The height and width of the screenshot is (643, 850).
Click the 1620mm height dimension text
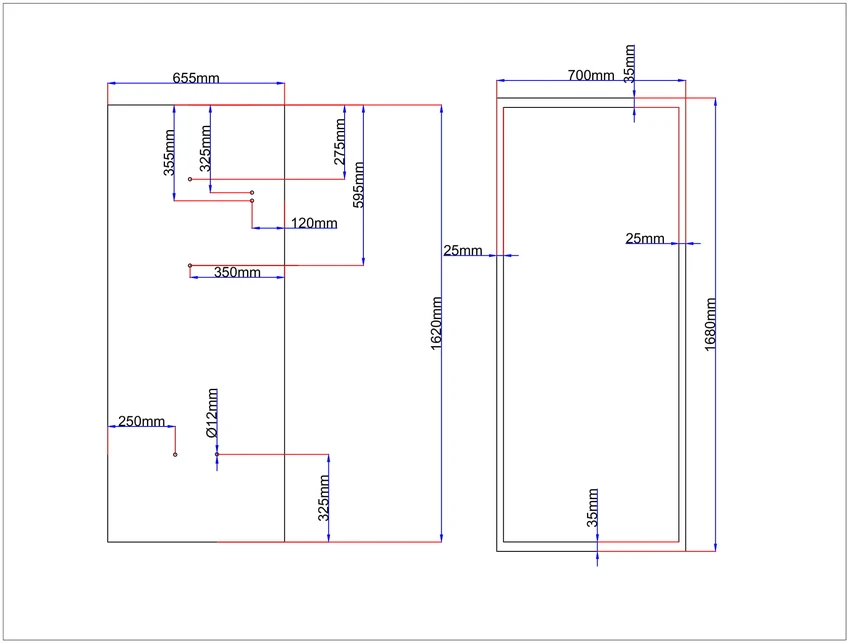(436, 324)
